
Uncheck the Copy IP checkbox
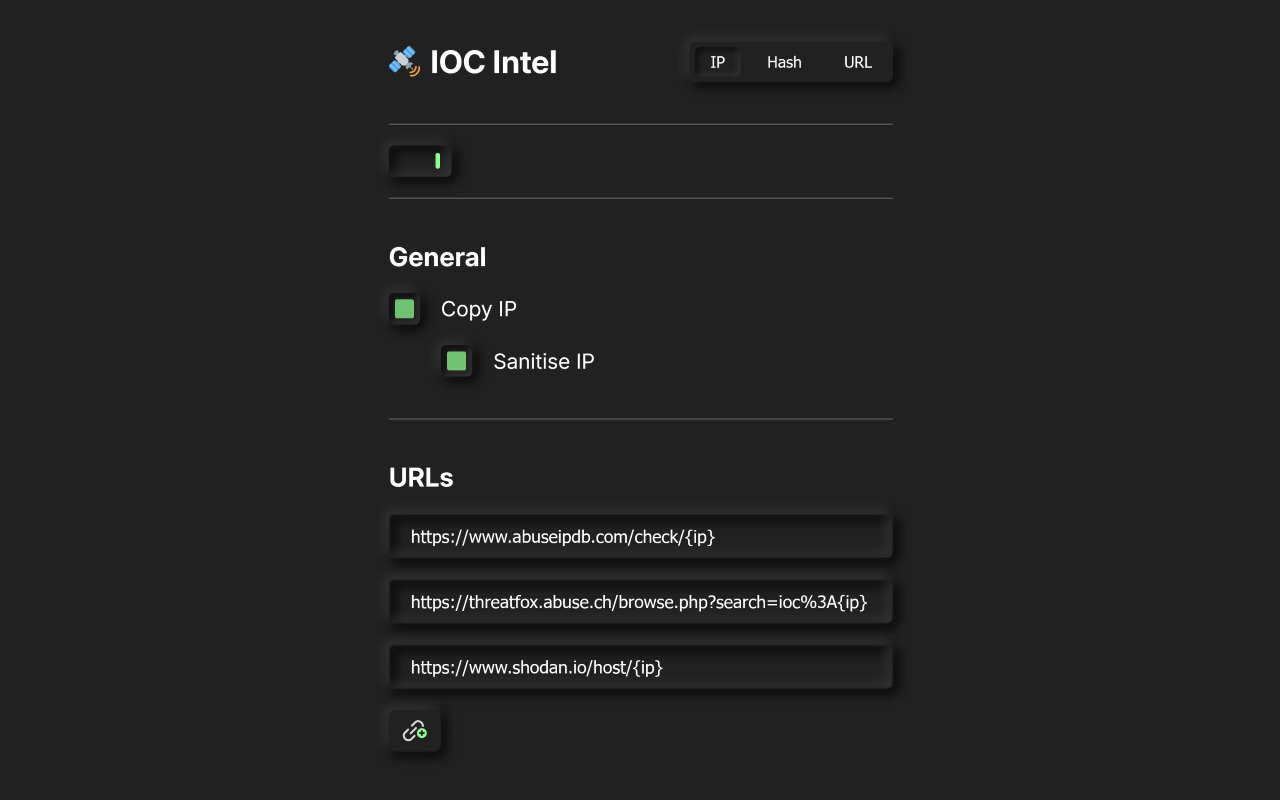point(405,309)
